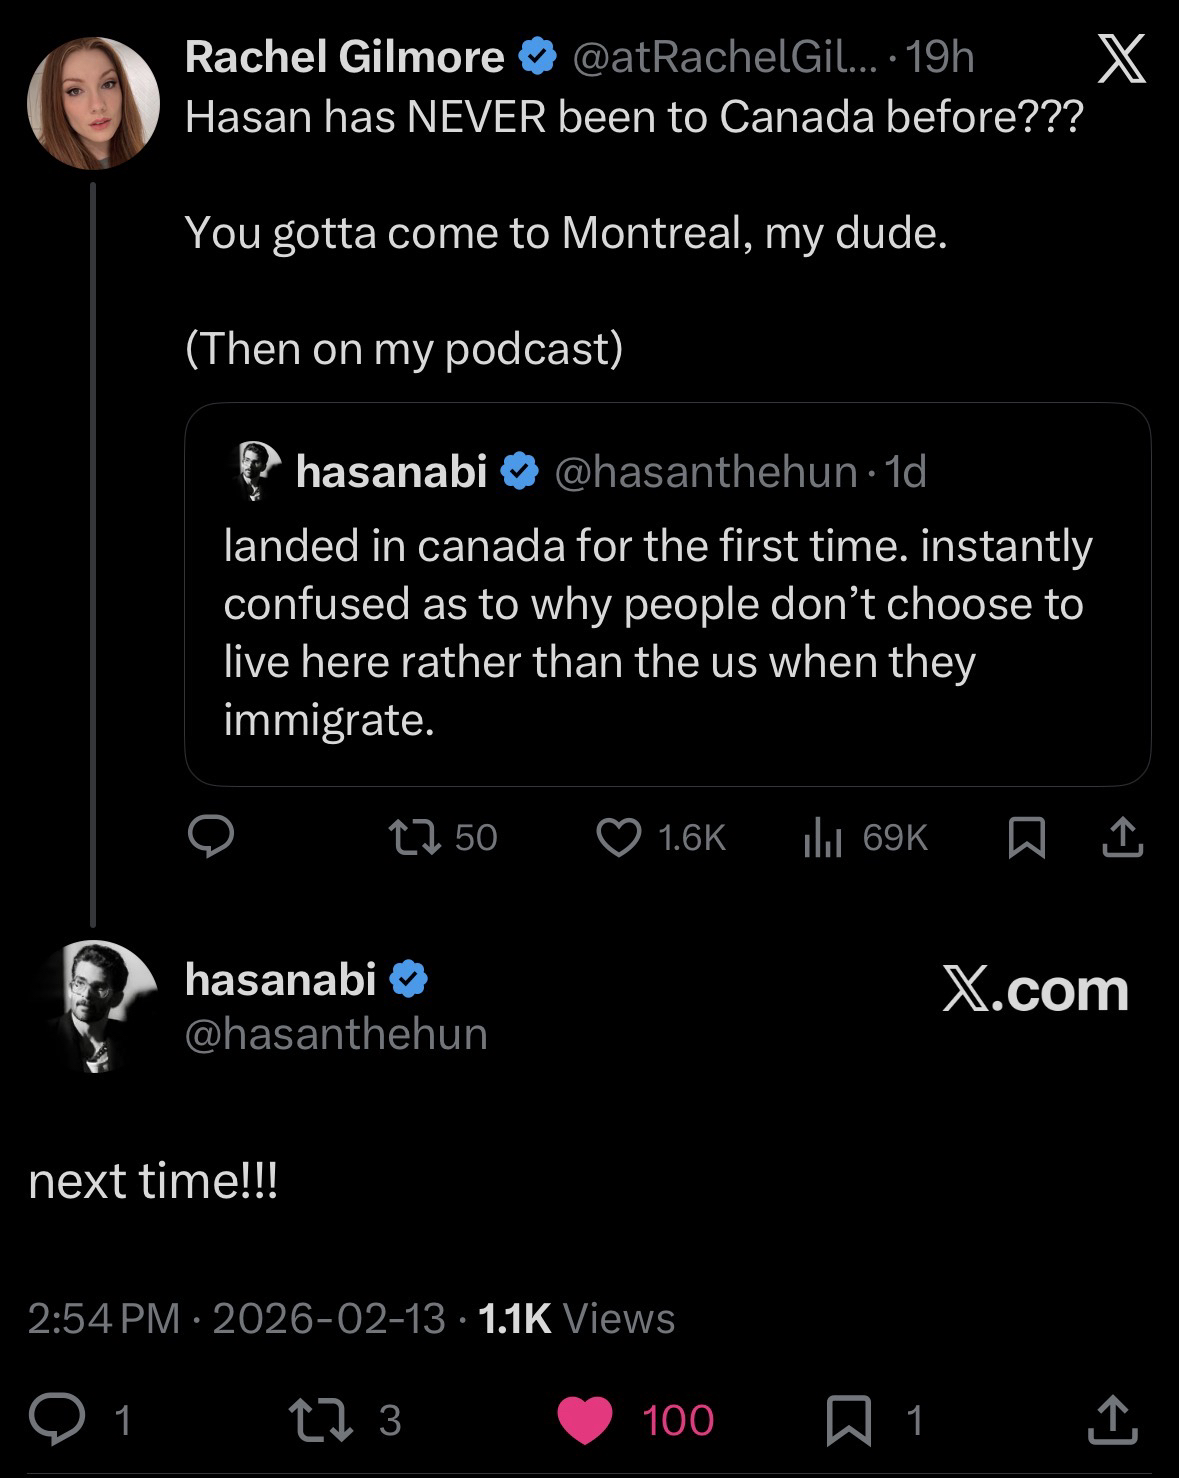Share Rachel Gilmore's post

(1122, 838)
